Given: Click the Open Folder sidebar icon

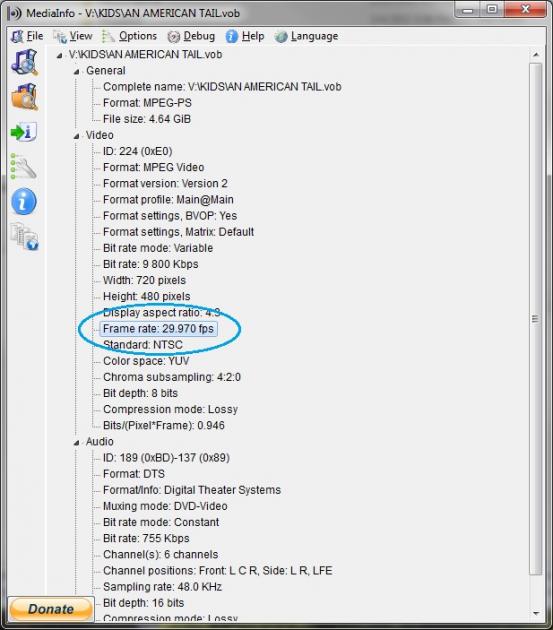Looking at the screenshot, I should (x=25, y=97).
